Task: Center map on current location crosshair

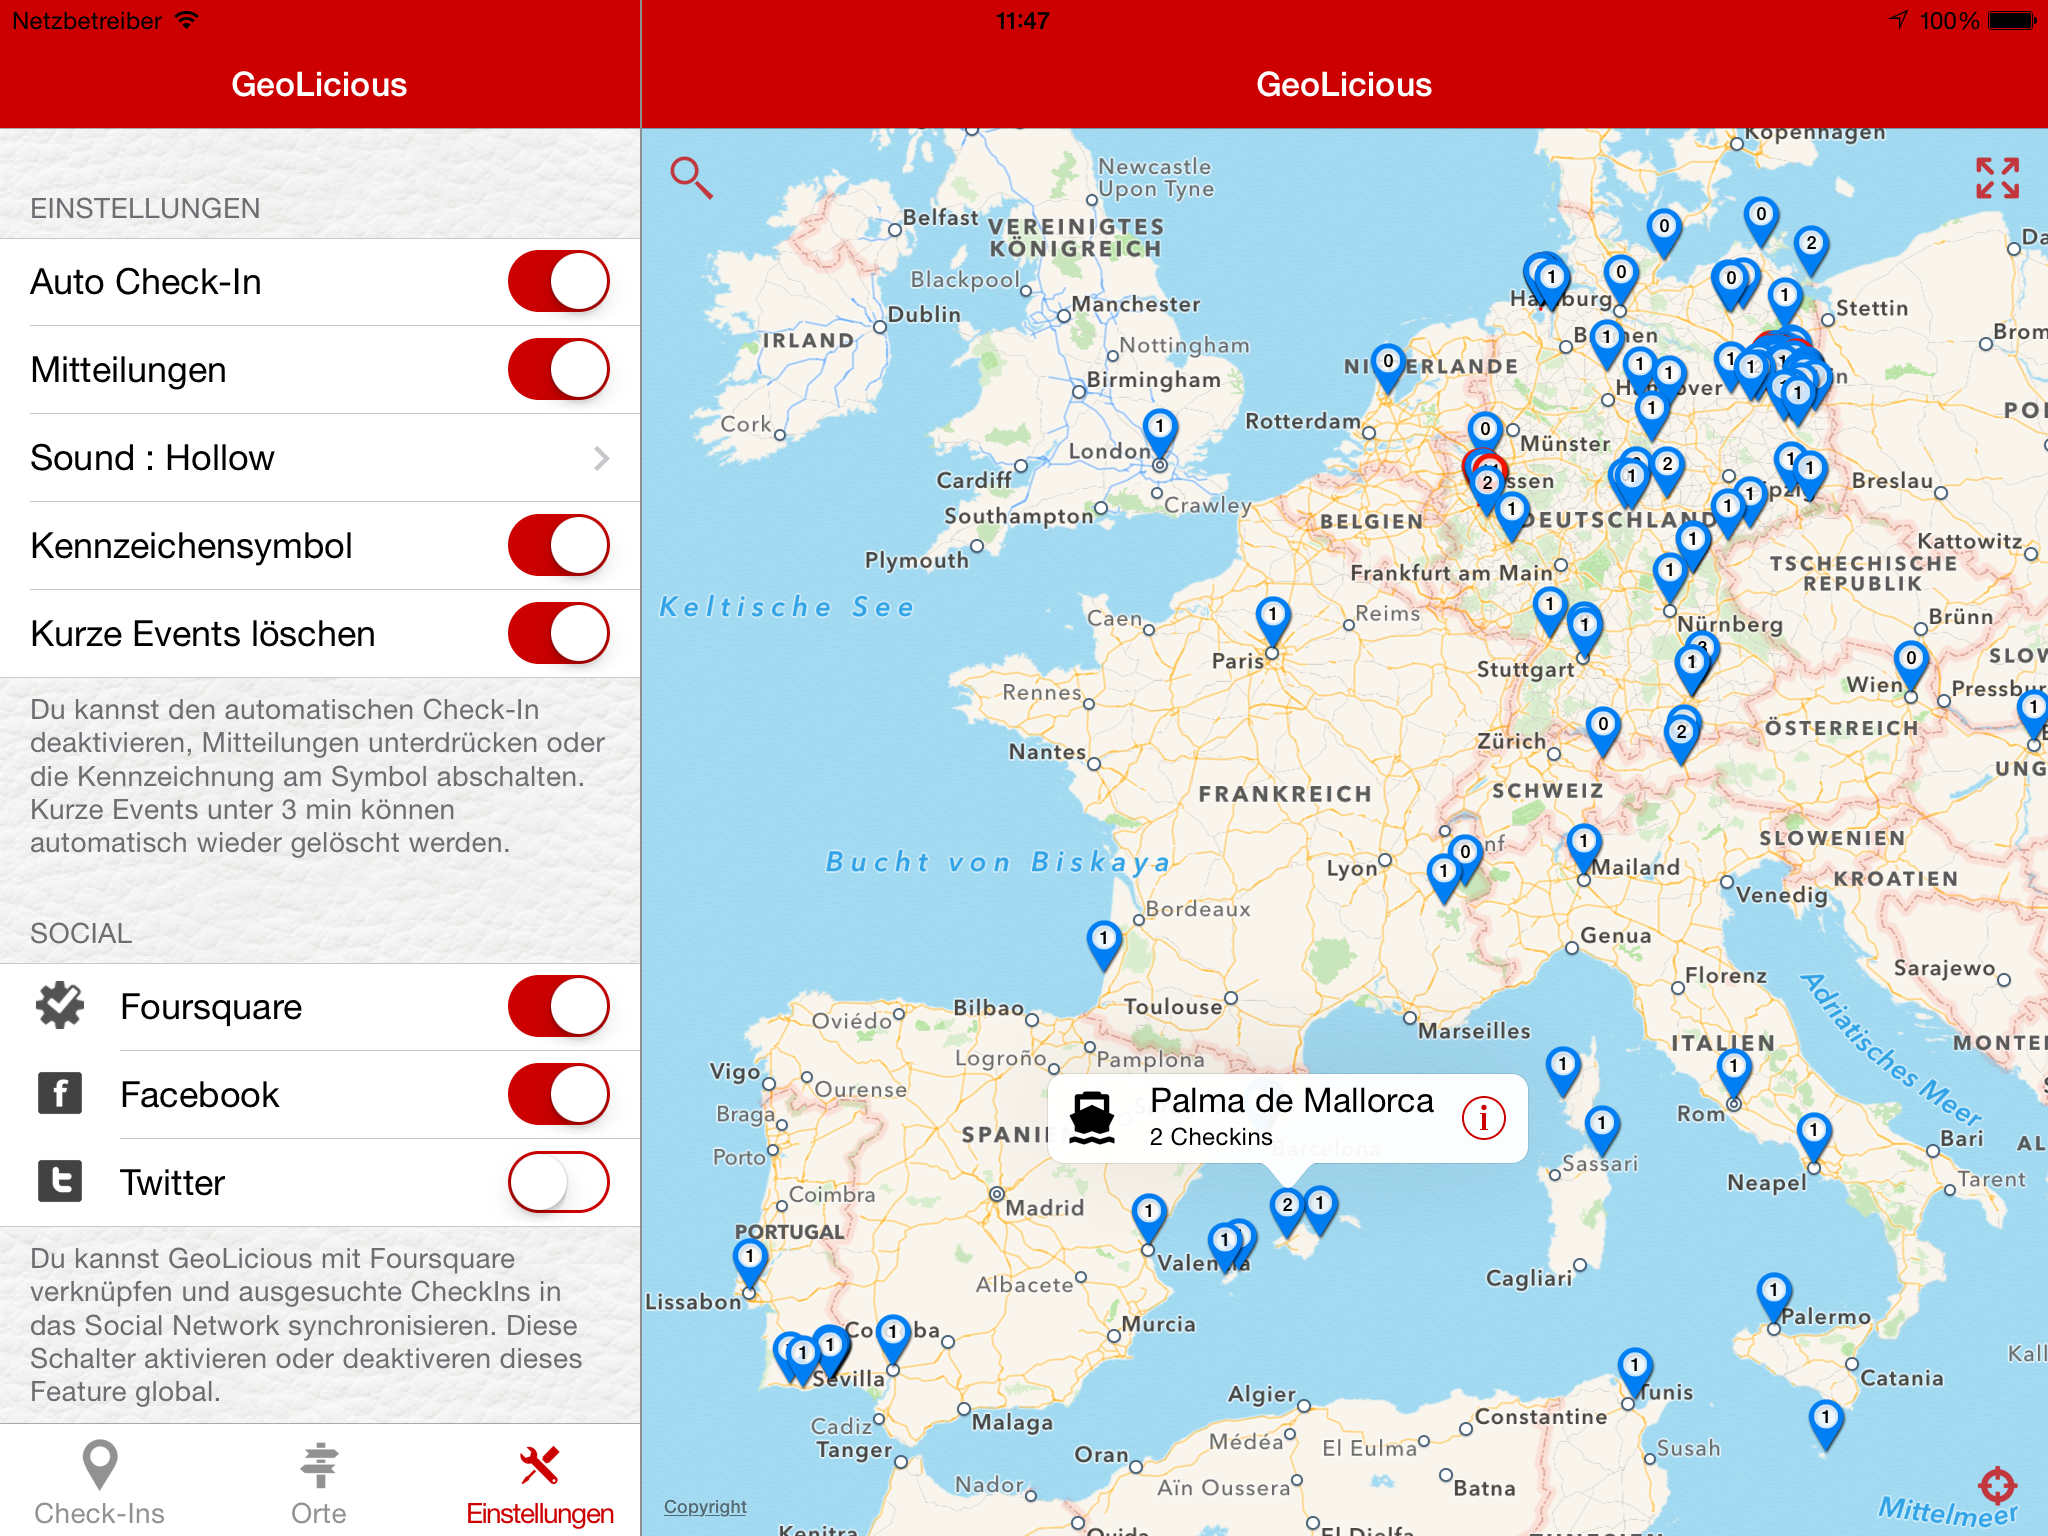Action: 1997,1486
